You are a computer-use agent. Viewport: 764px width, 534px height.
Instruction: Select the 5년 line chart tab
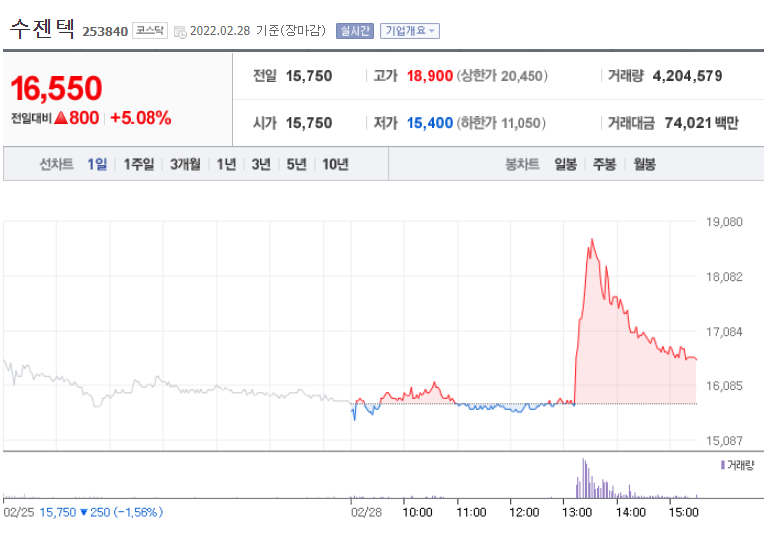point(296,164)
